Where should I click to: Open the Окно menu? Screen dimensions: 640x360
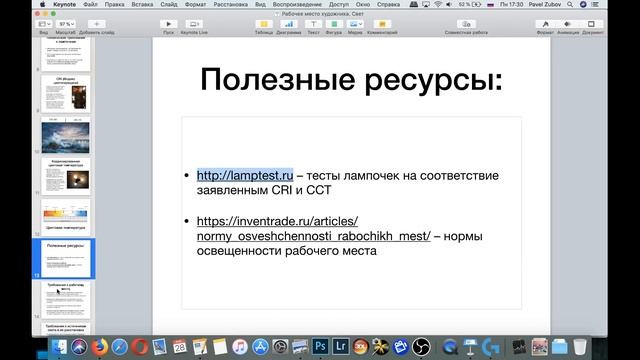click(x=362, y=4)
